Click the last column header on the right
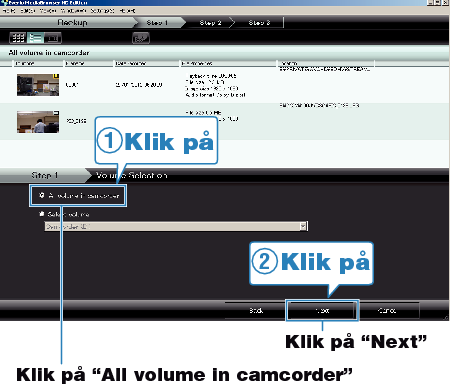This screenshot has width=450, height=386. point(326,63)
